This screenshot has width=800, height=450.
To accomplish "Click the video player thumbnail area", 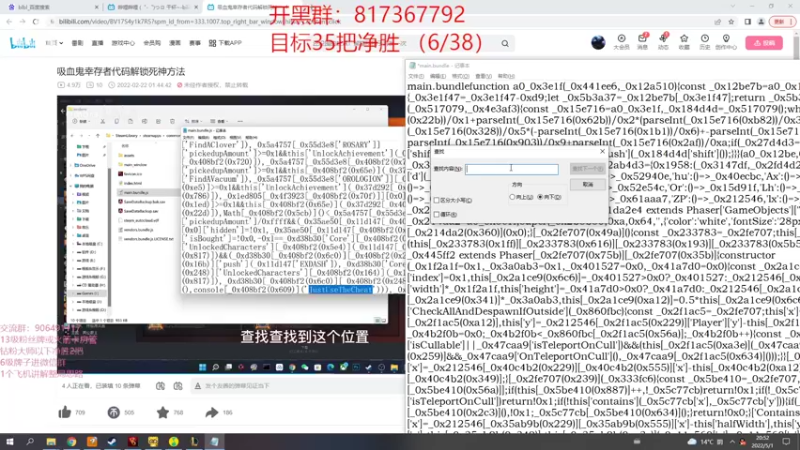I will tap(231, 234).
